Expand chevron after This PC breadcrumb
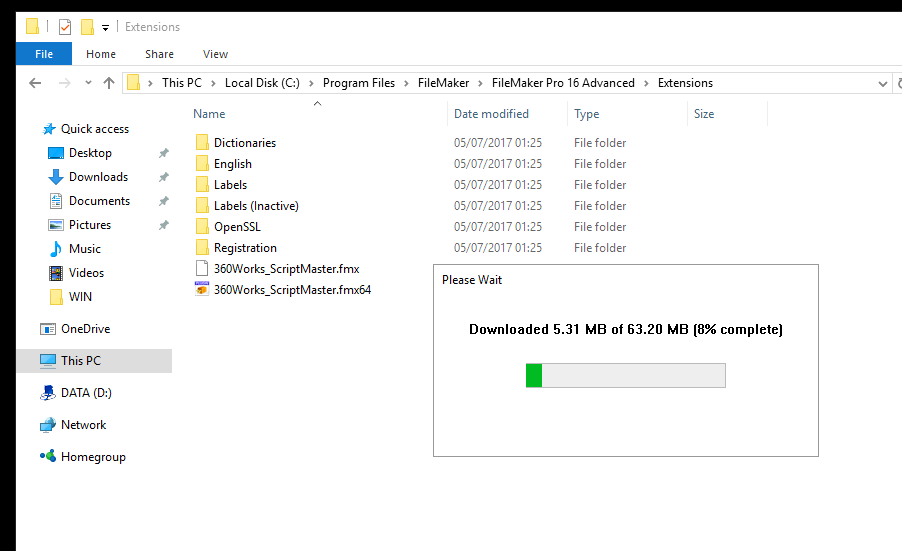 tap(213, 83)
